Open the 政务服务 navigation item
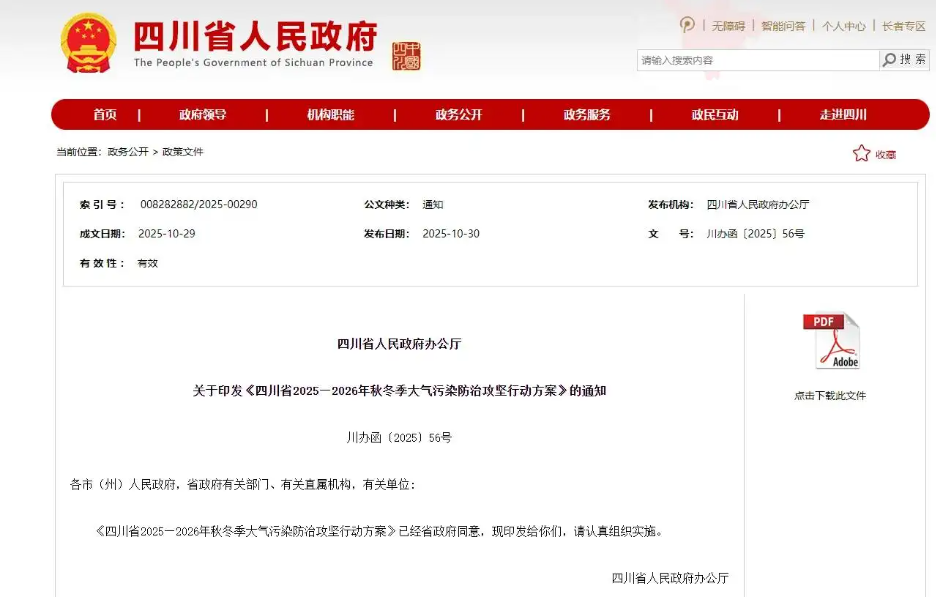Viewport: 936px width, 611px height. (x=587, y=115)
